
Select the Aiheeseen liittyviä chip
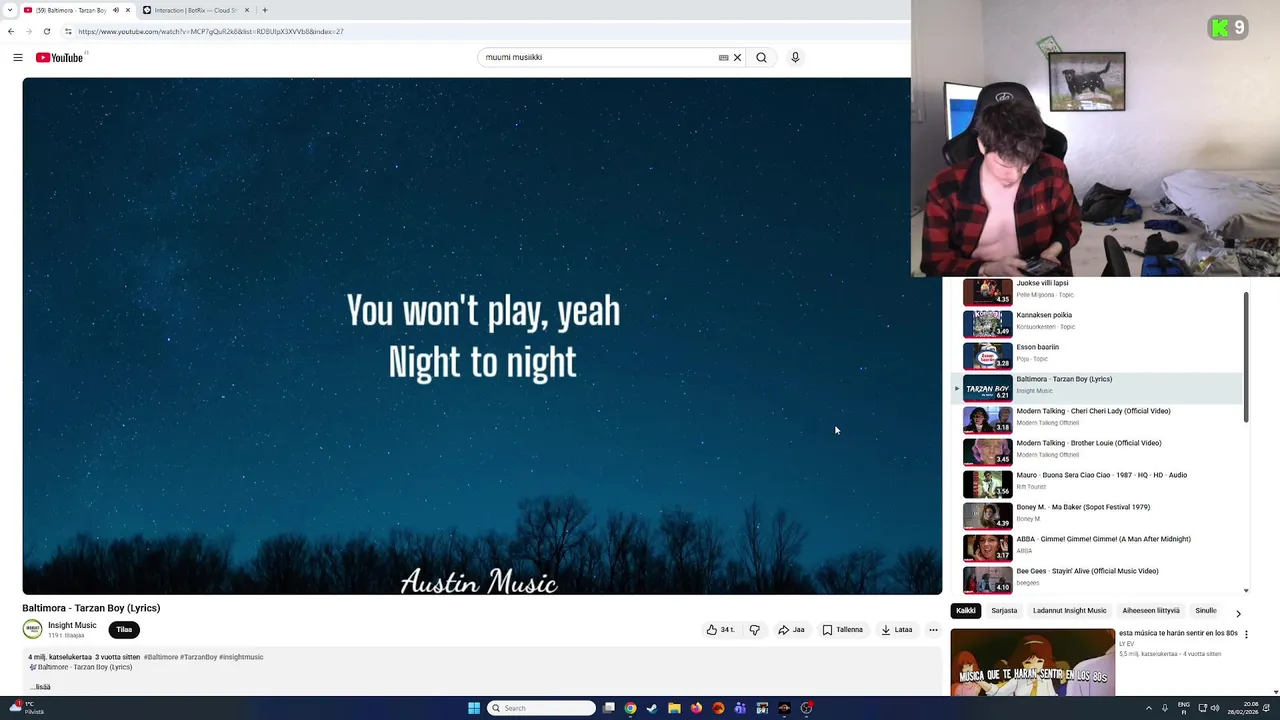pyautogui.click(x=1151, y=611)
